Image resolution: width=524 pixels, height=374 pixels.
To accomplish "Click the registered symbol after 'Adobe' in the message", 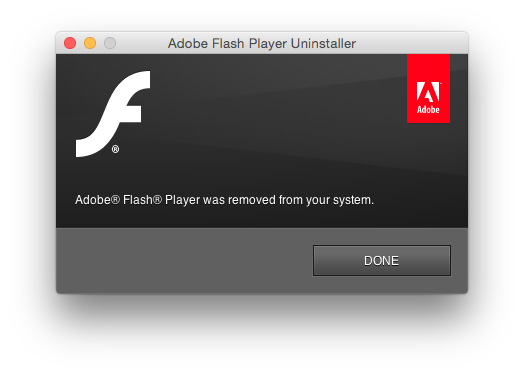I will (x=115, y=200).
